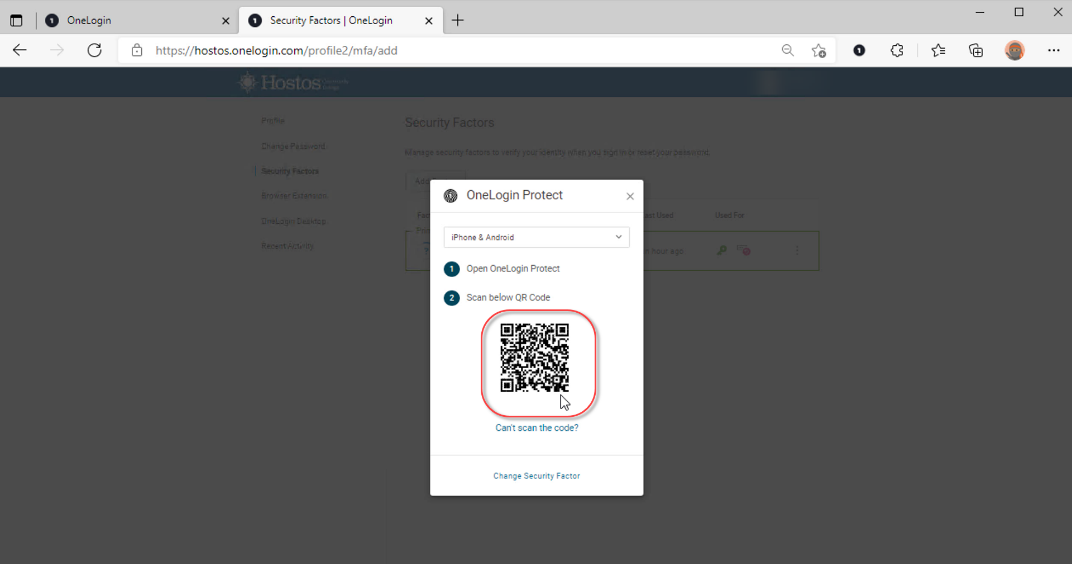Refresh the page with the reload icon
This screenshot has width=1072, height=564.
pyautogui.click(x=94, y=50)
